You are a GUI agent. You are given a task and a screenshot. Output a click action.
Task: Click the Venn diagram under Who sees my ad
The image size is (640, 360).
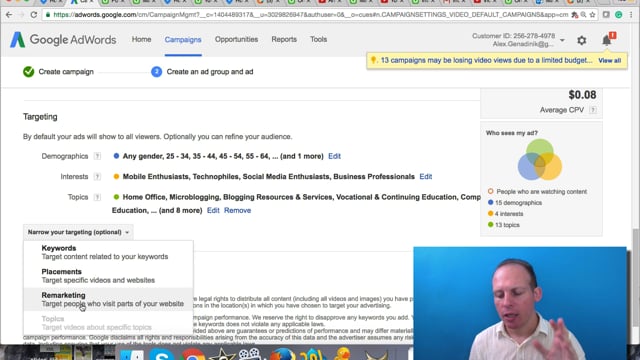540,160
